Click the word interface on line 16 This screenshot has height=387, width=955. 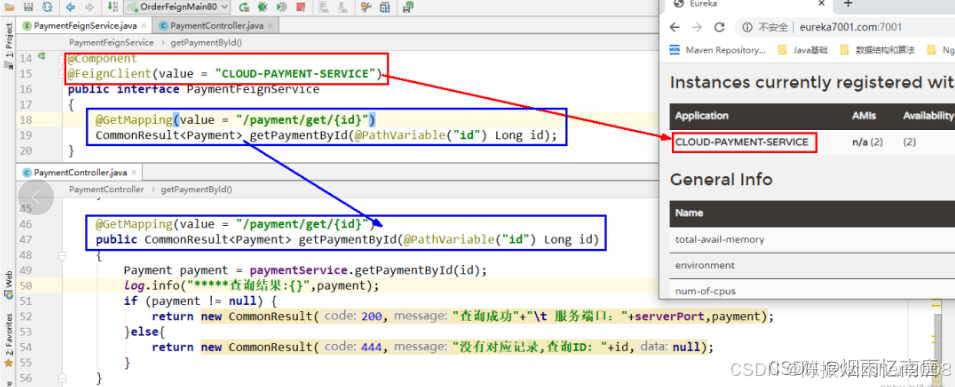[x=148, y=90]
